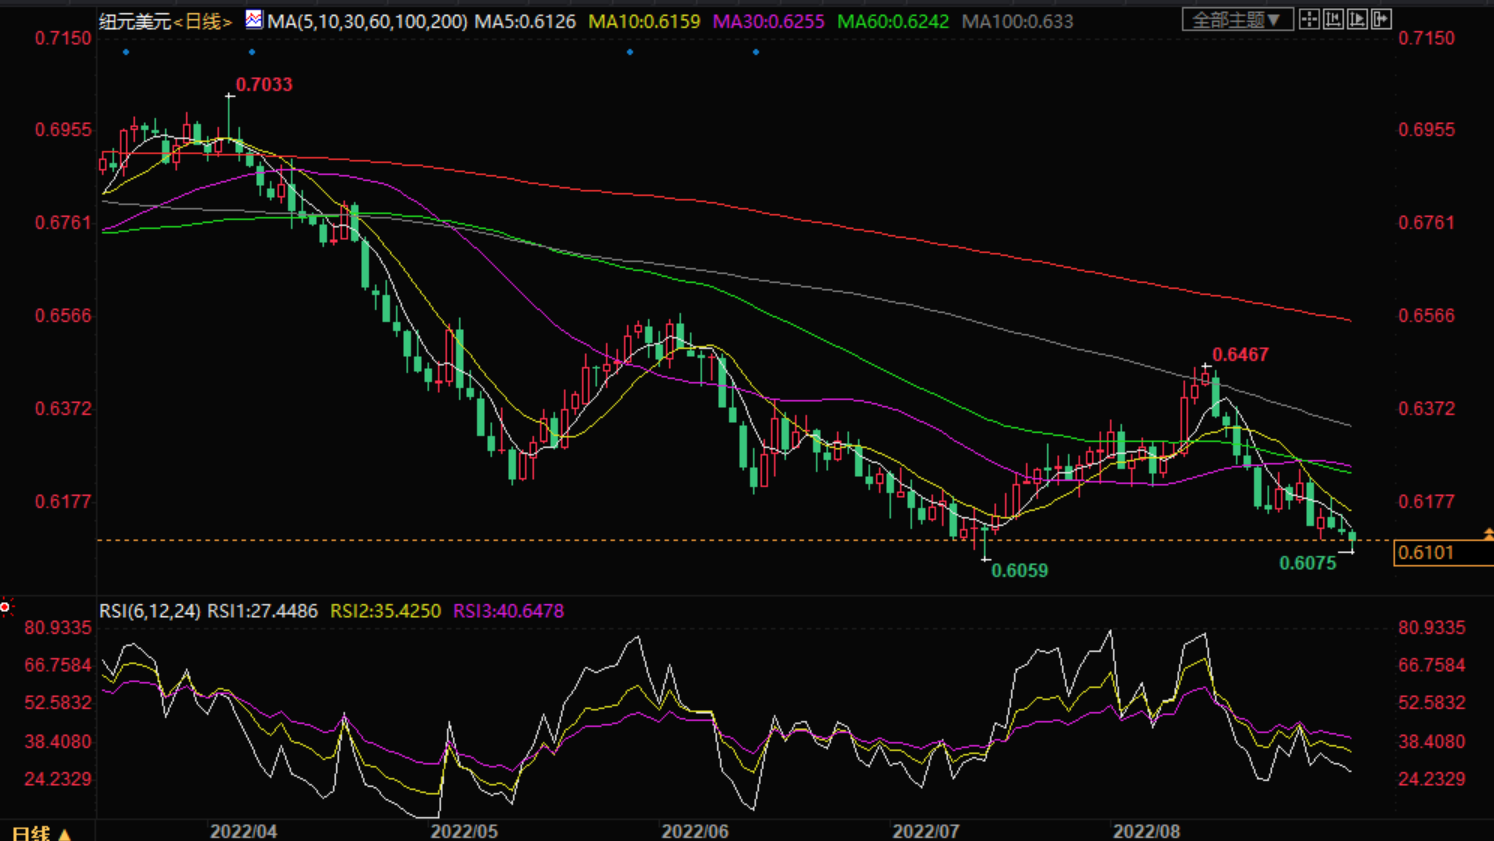The image size is (1494, 841).
Task: Open the 全部主题 dropdown
Action: point(1237,20)
